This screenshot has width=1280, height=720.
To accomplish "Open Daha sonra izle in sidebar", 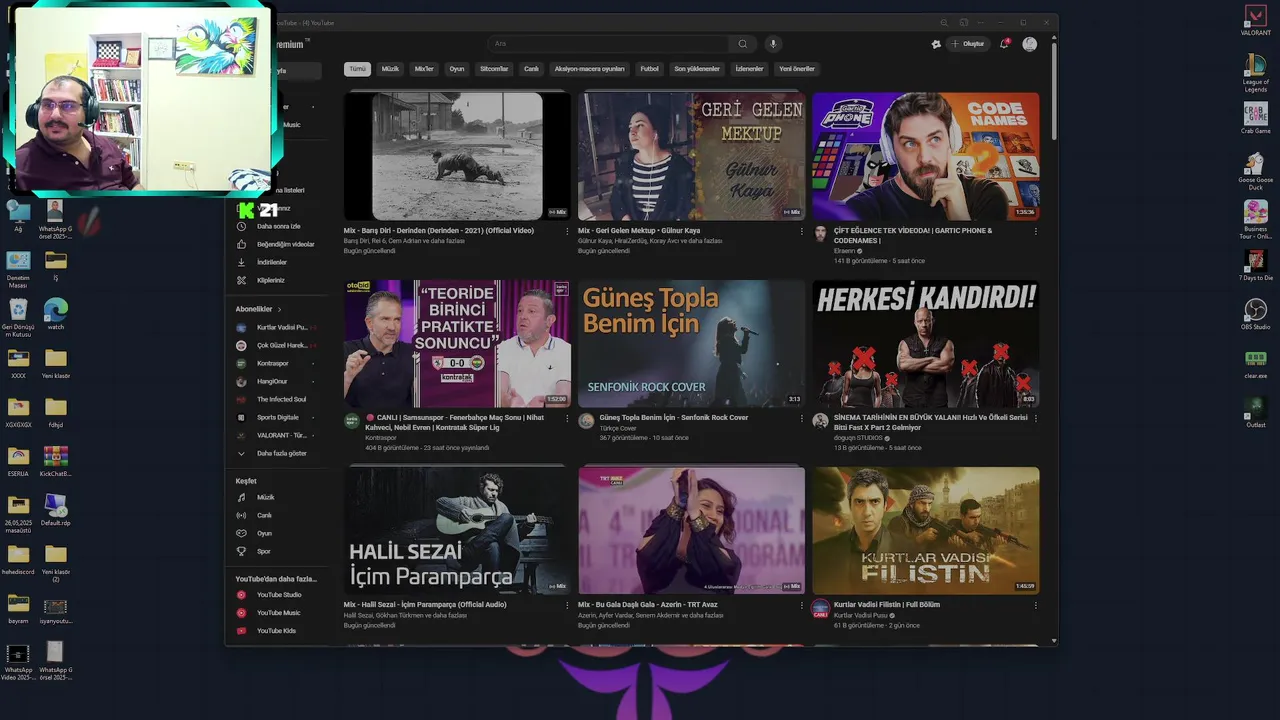I will [x=277, y=226].
